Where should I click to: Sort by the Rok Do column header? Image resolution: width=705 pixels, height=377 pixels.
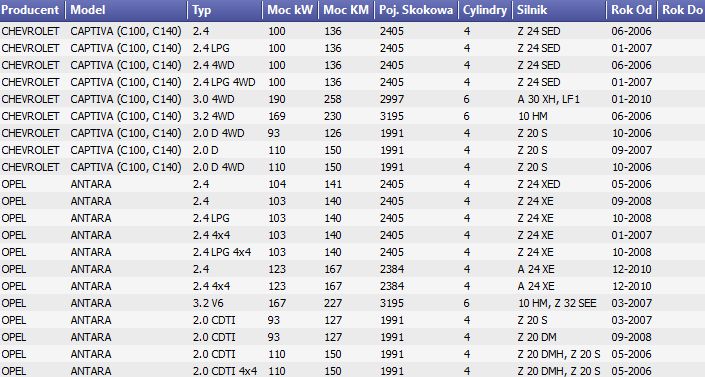click(x=682, y=10)
